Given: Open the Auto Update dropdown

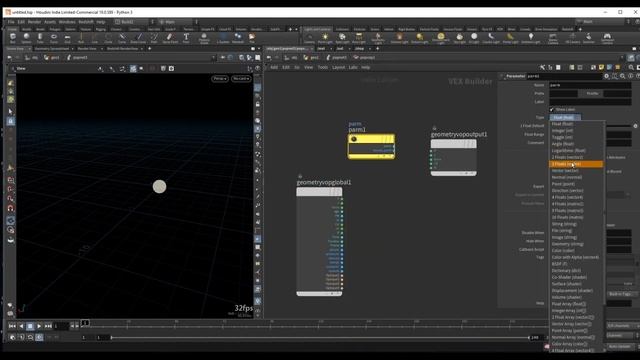Looking at the screenshot, I should 621,346.
